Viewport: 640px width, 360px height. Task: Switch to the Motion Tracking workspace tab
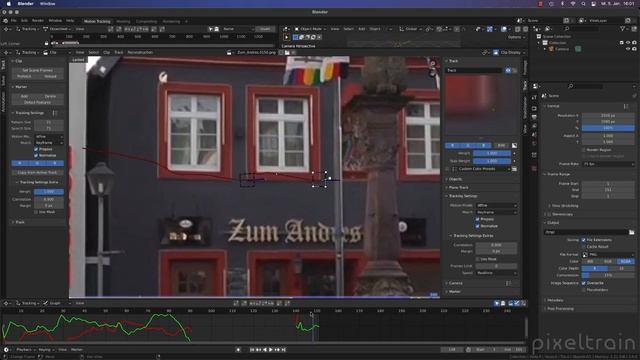tap(97, 21)
